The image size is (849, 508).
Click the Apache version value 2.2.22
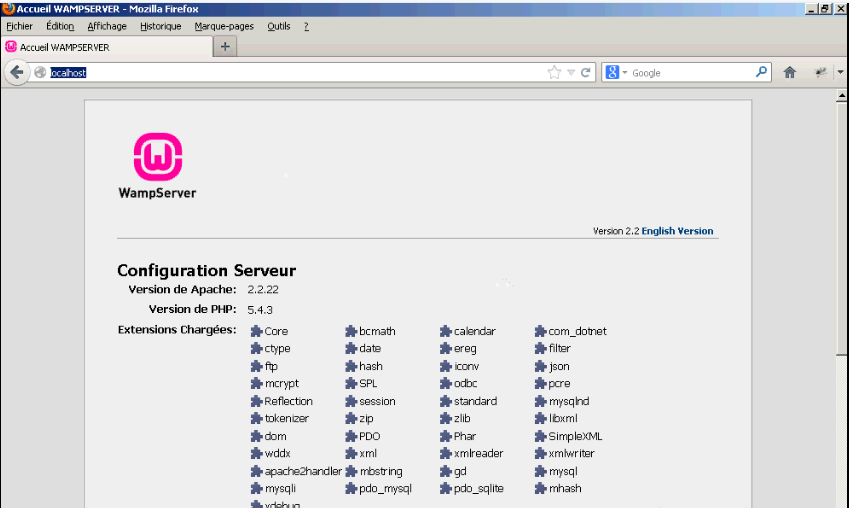point(263,290)
